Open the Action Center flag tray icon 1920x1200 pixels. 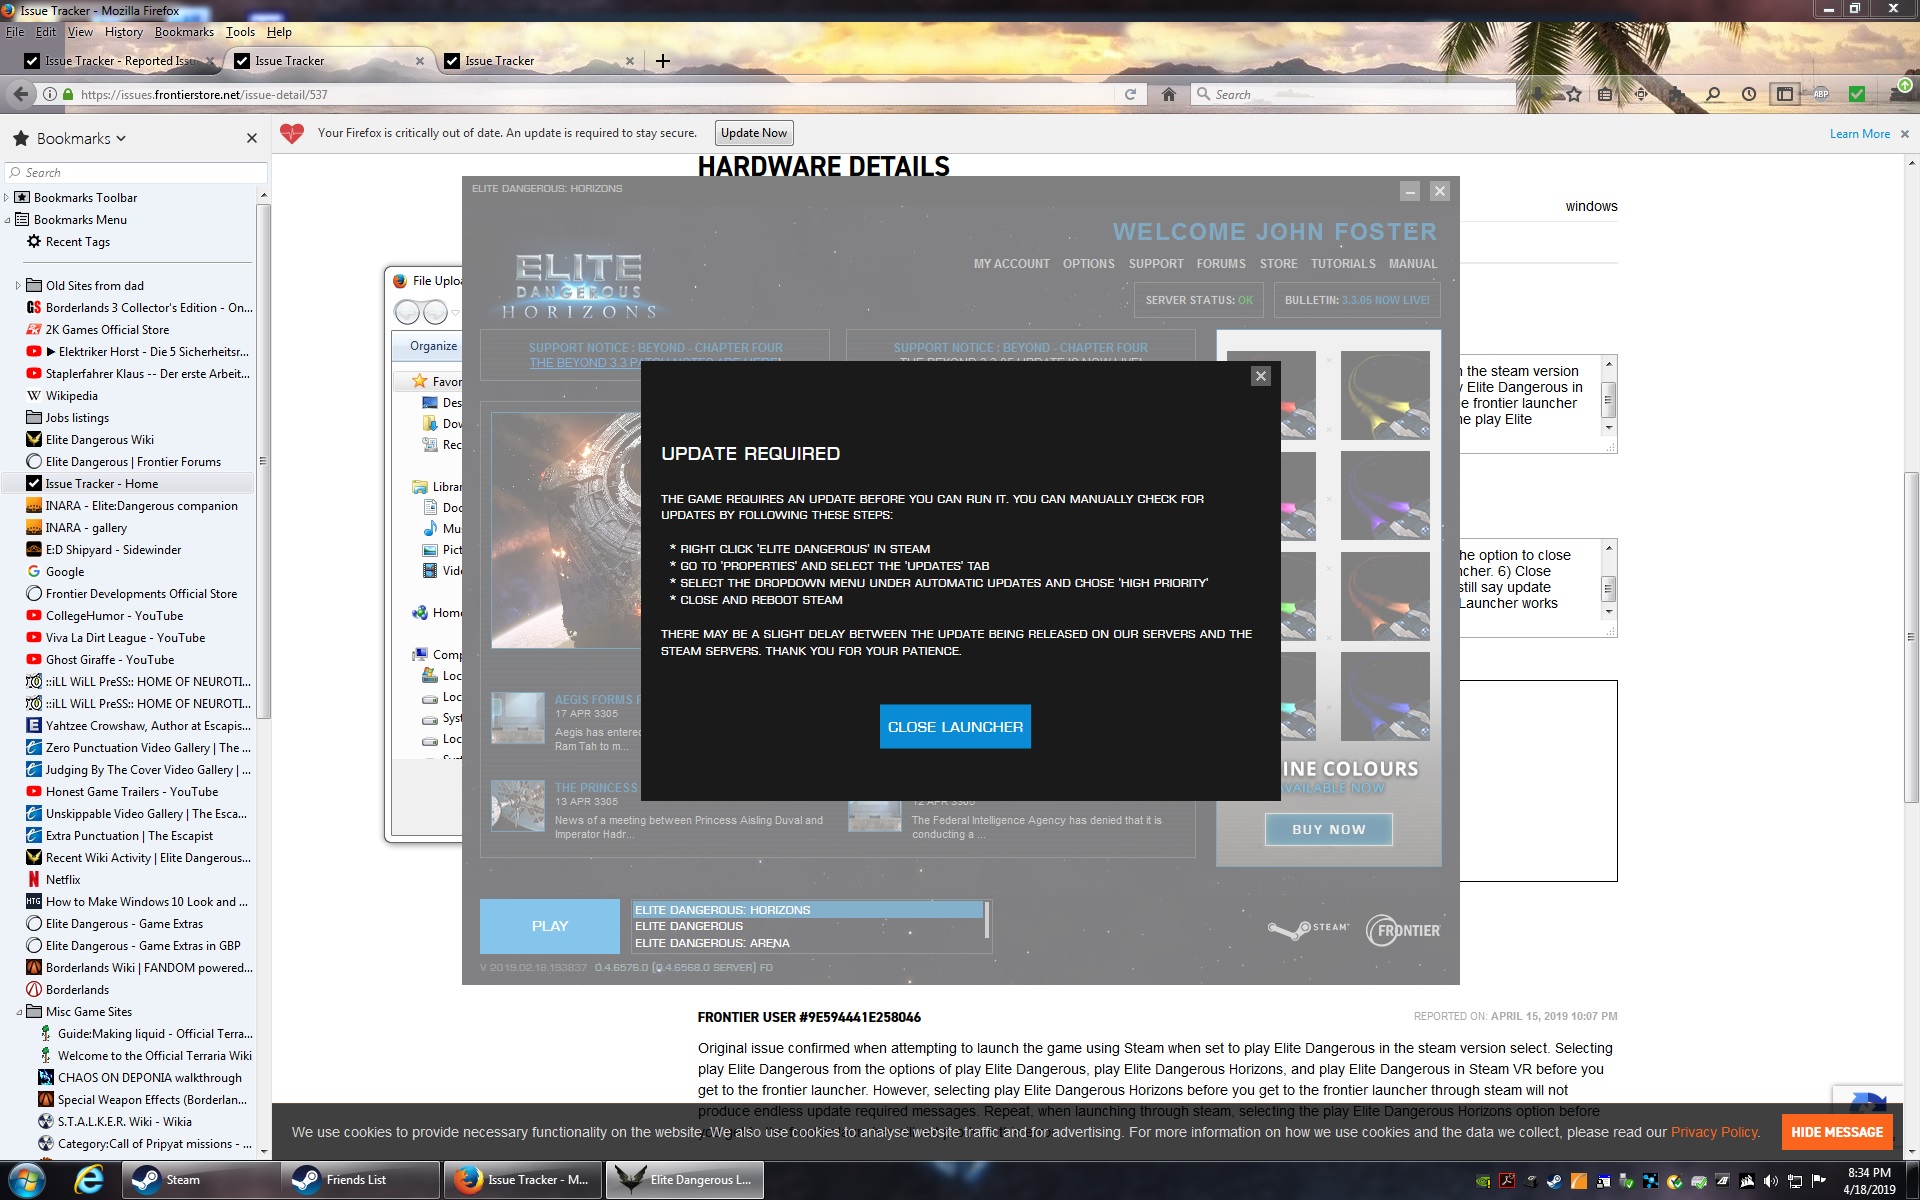1819,1181
